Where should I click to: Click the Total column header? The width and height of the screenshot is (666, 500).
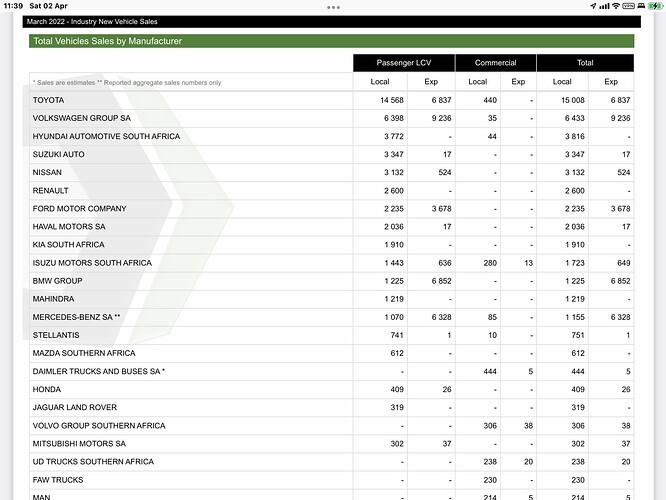[x=585, y=63]
